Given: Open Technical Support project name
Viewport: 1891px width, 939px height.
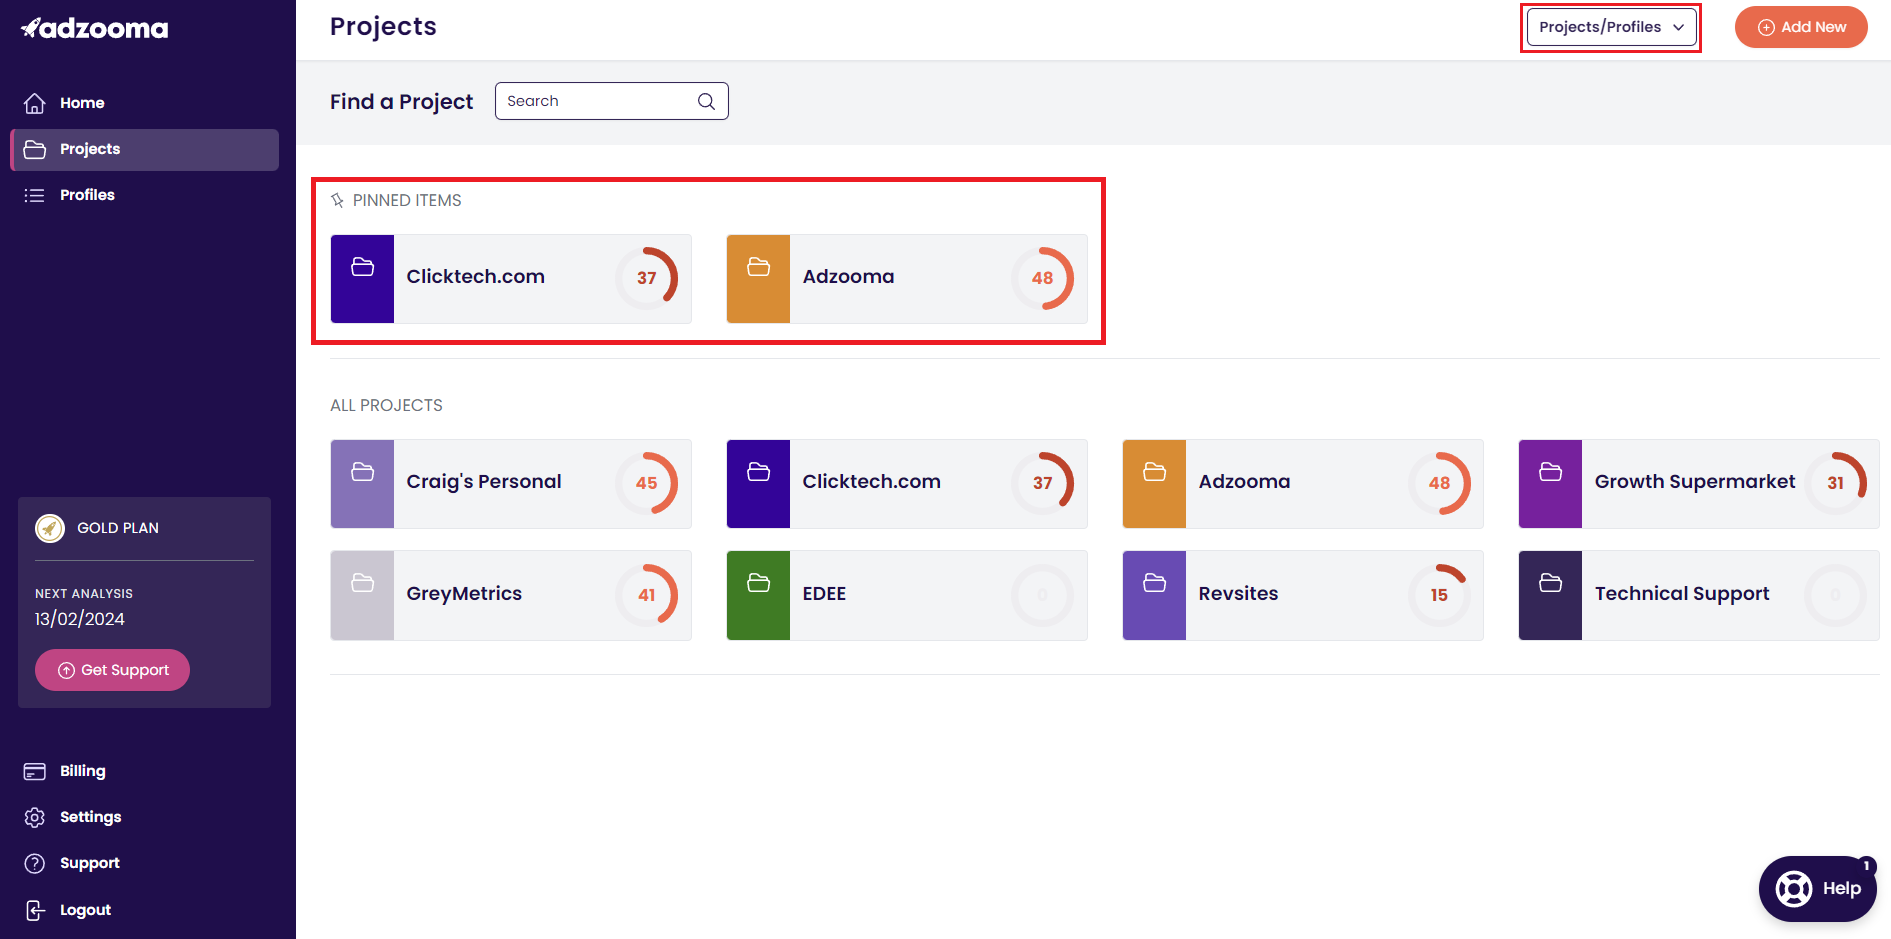Looking at the screenshot, I should (1682, 594).
